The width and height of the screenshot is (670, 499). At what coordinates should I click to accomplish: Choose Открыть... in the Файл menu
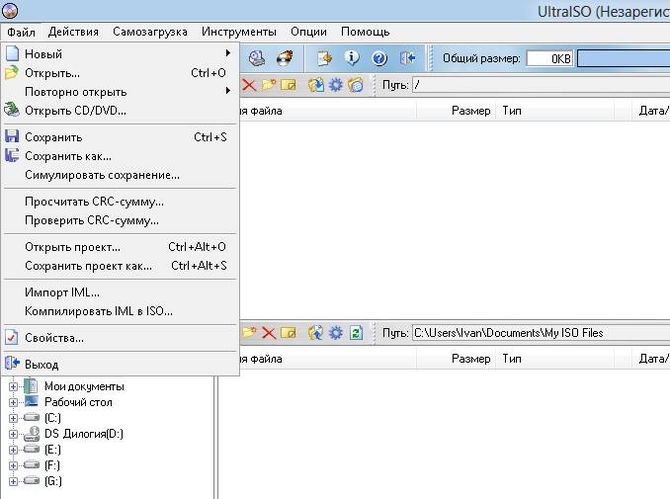tap(120, 73)
